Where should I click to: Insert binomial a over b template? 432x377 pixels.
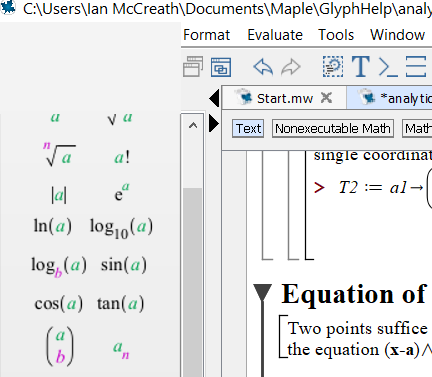point(60,346)
